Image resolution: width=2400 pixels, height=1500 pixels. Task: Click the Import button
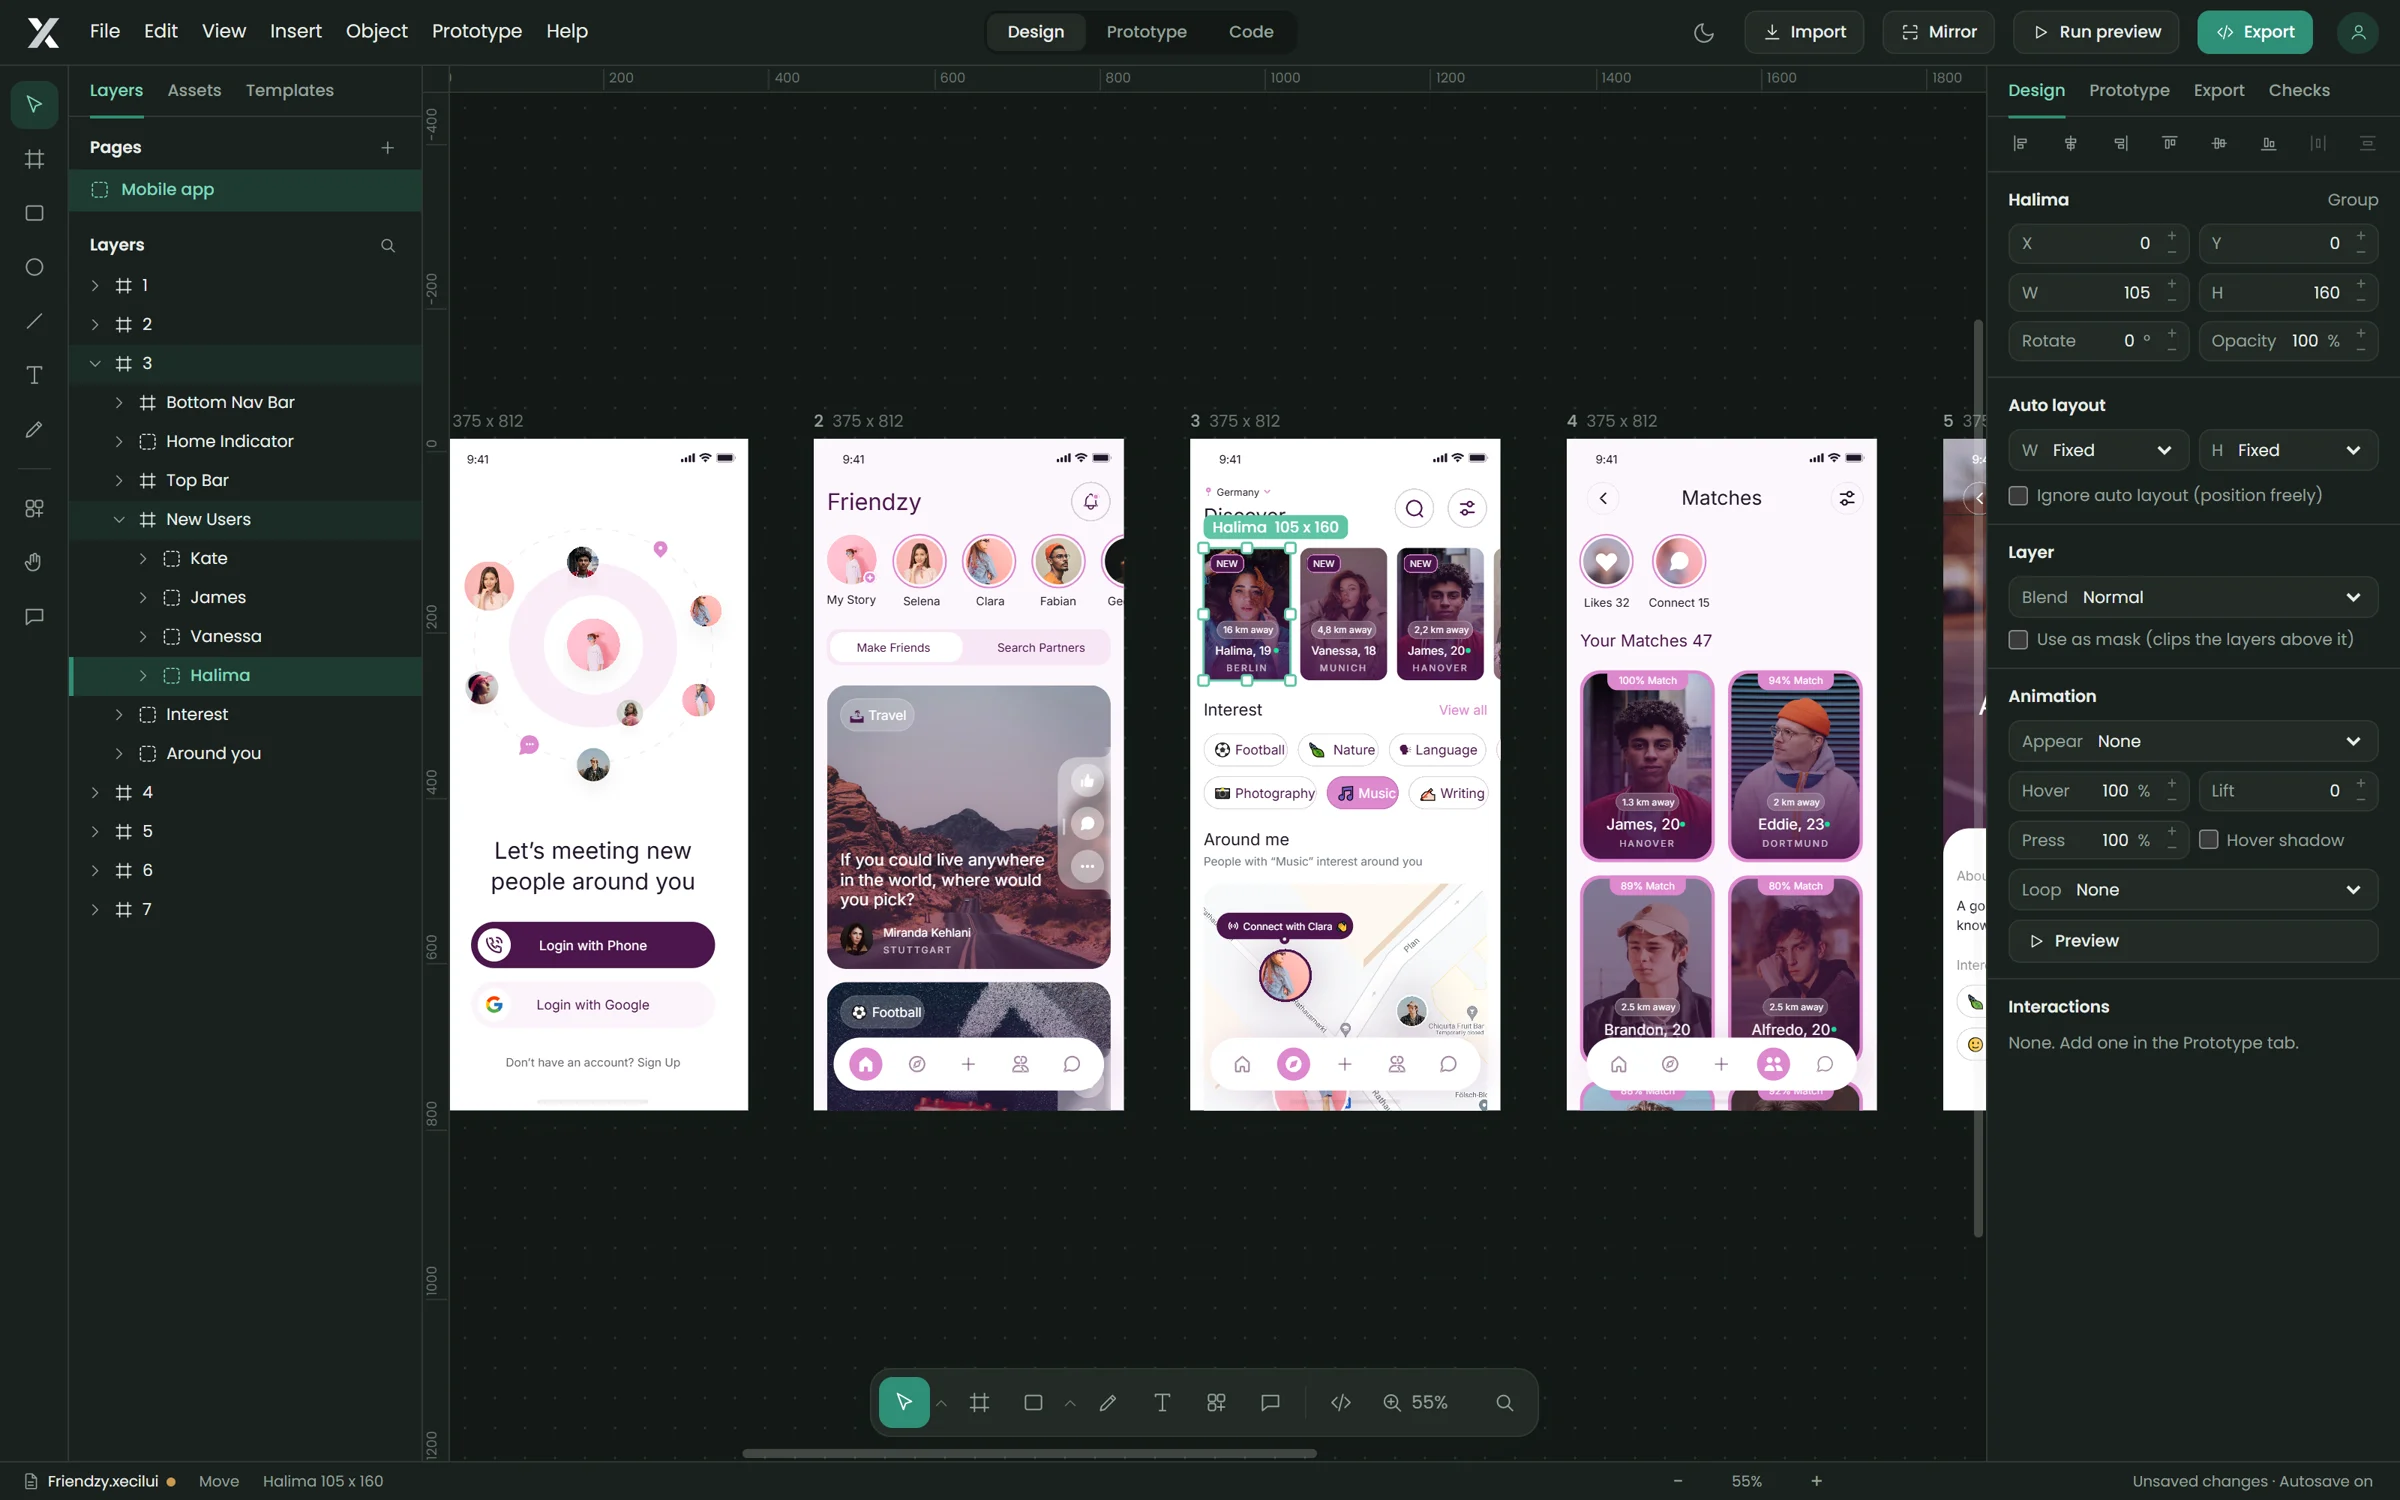1804,32
